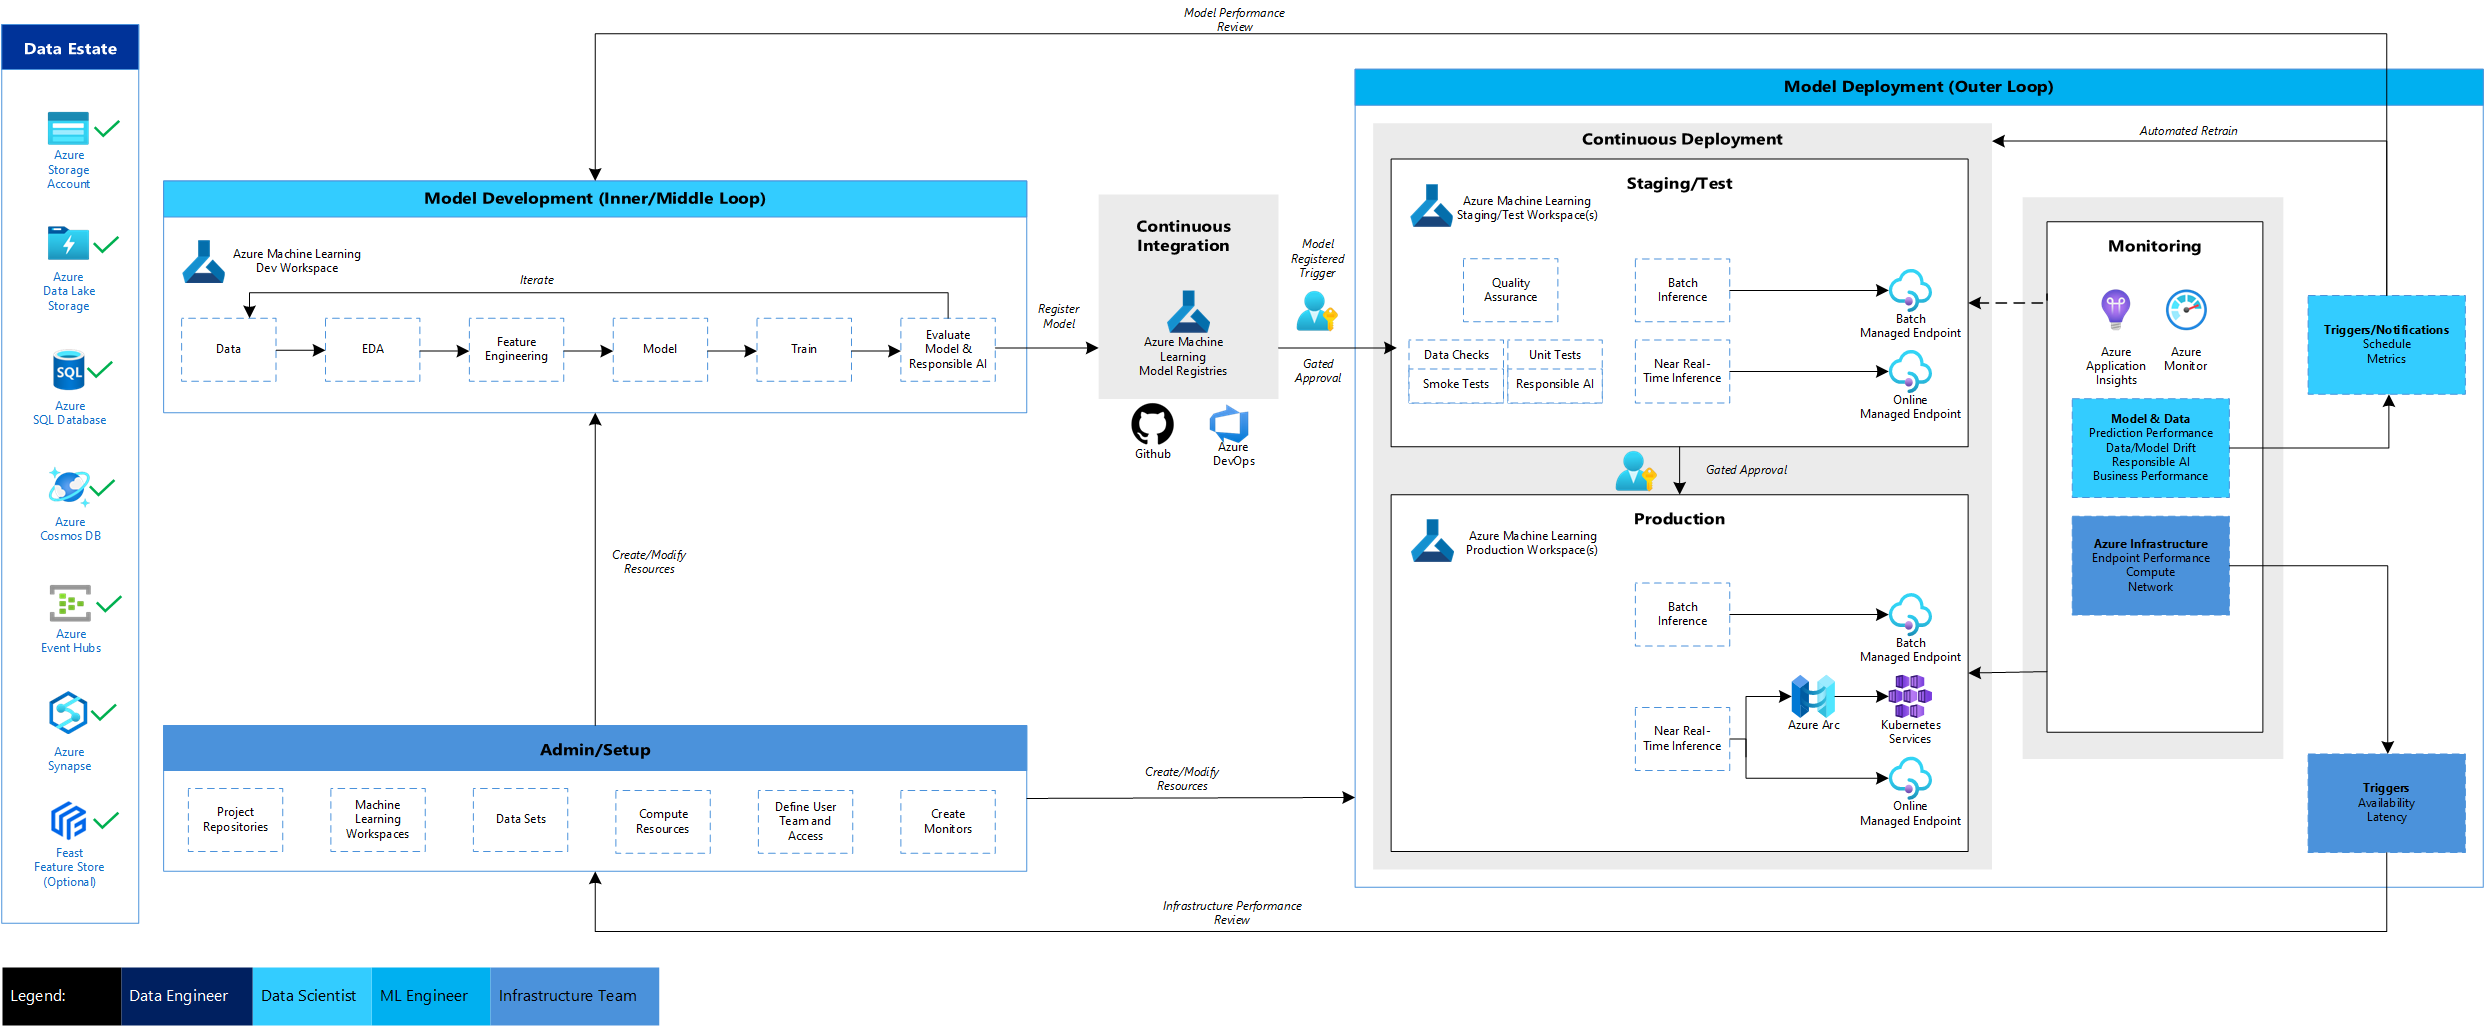Viewport: 2485px width, 1026px height.
Task: Click the Data Engineer legend swatch
Action: [x=187, y=996]
